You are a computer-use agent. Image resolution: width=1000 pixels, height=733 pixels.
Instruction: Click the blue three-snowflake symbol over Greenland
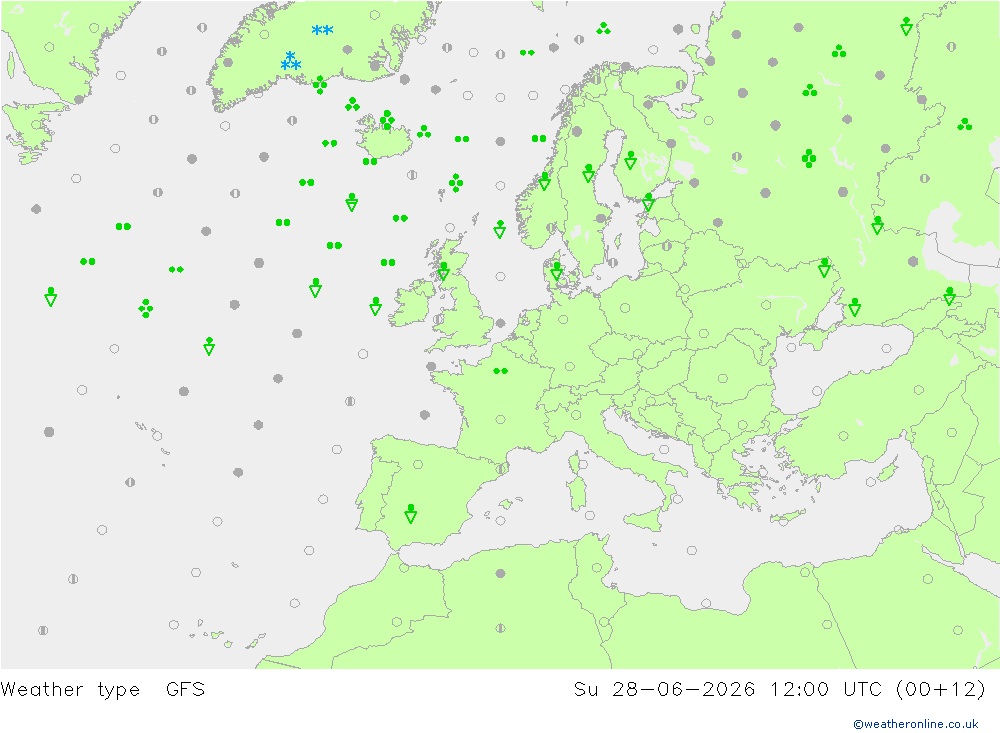(291, 61)
